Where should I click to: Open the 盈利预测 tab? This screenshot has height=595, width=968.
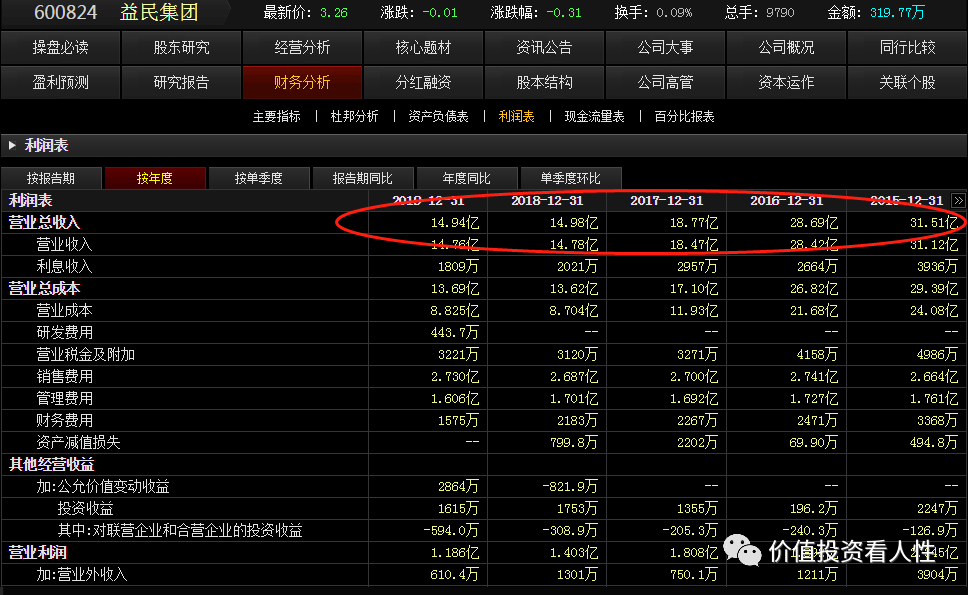tap(60, 82)
